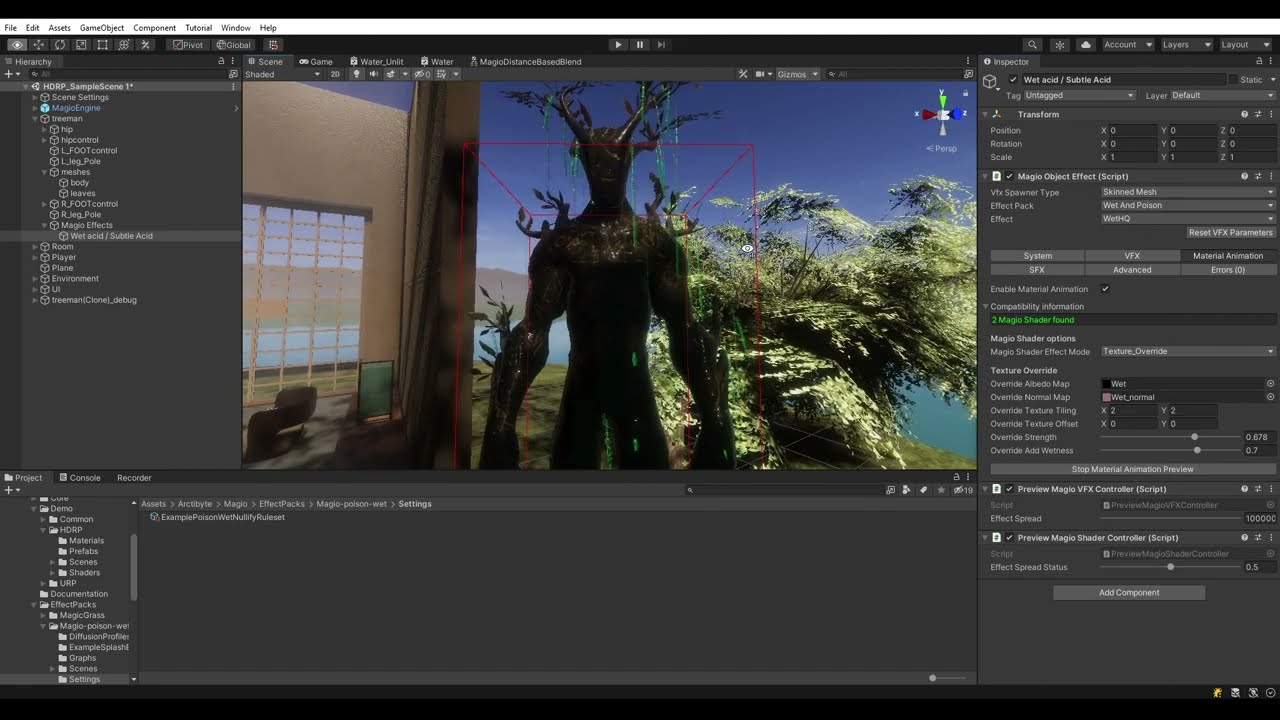Switch to the Game tab
This screenshot has width=1280, height=720.
click(x=316, y=62)
